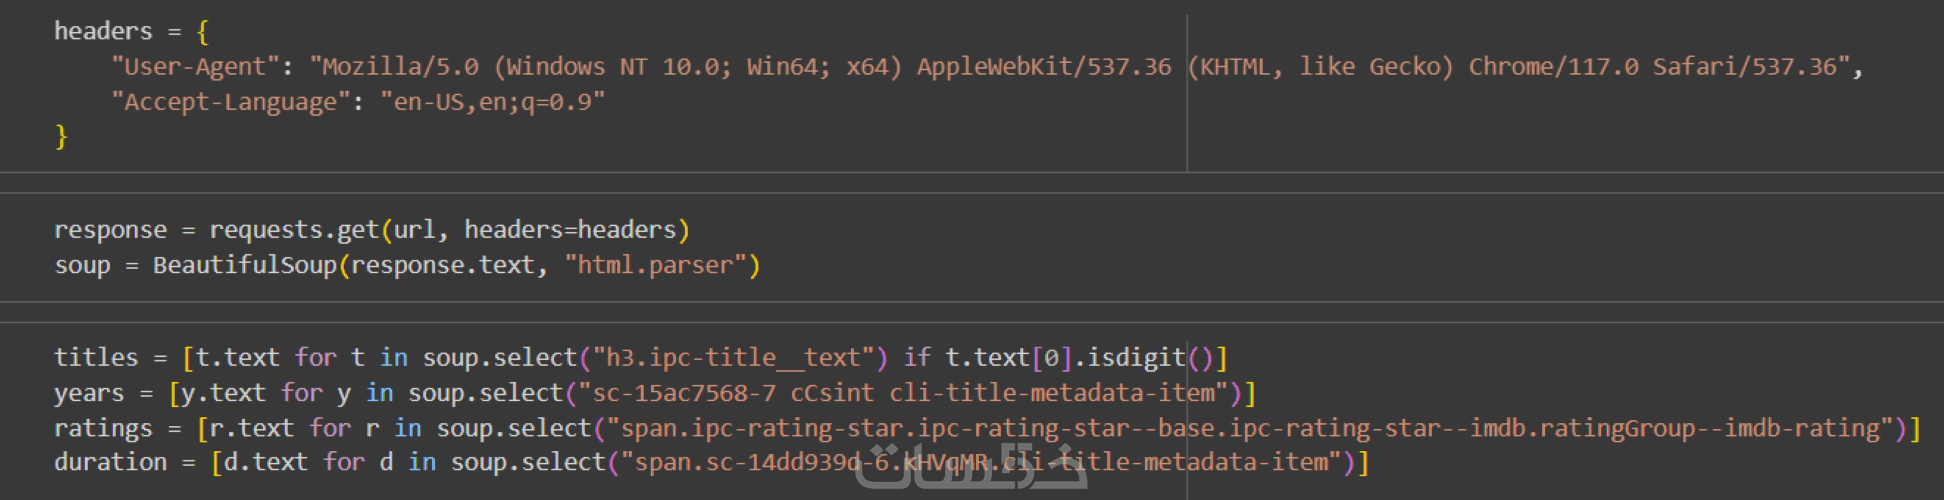Screen dimensions: 1944x500
Task: Click the BeautifulSoup function name
Action: click(245, 265)
